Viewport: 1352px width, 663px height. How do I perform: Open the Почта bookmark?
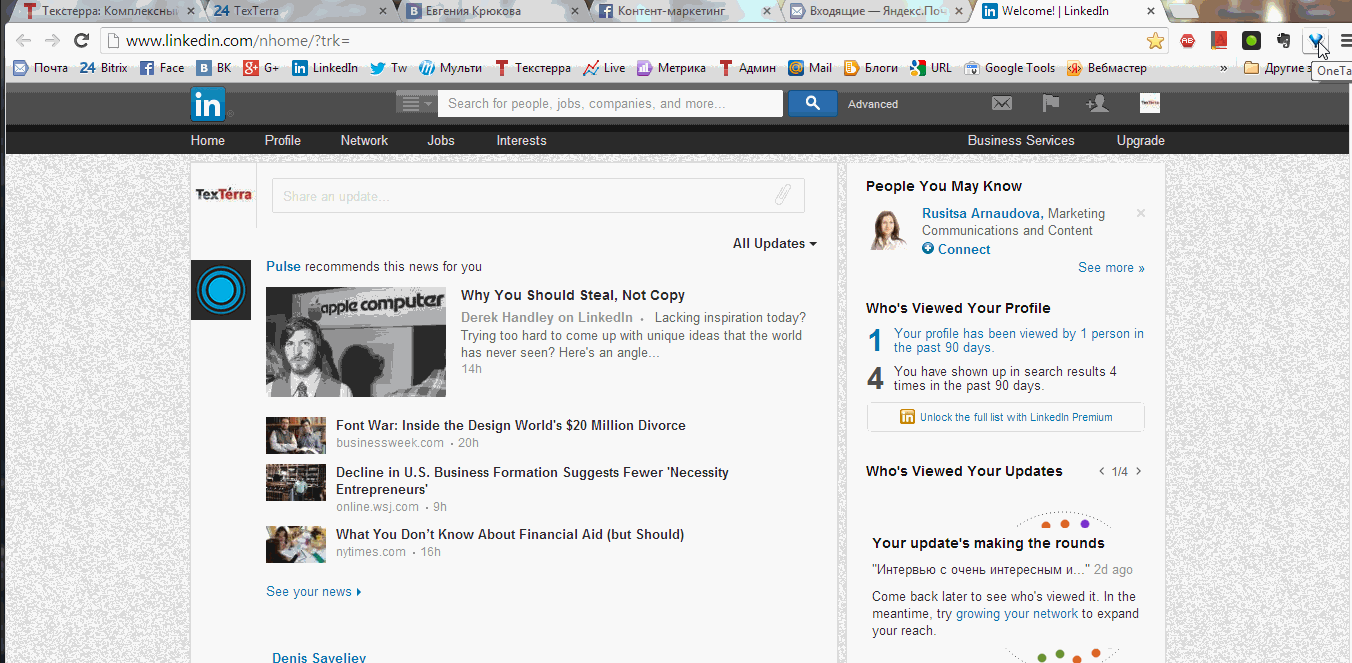click(x=40, y=68)
